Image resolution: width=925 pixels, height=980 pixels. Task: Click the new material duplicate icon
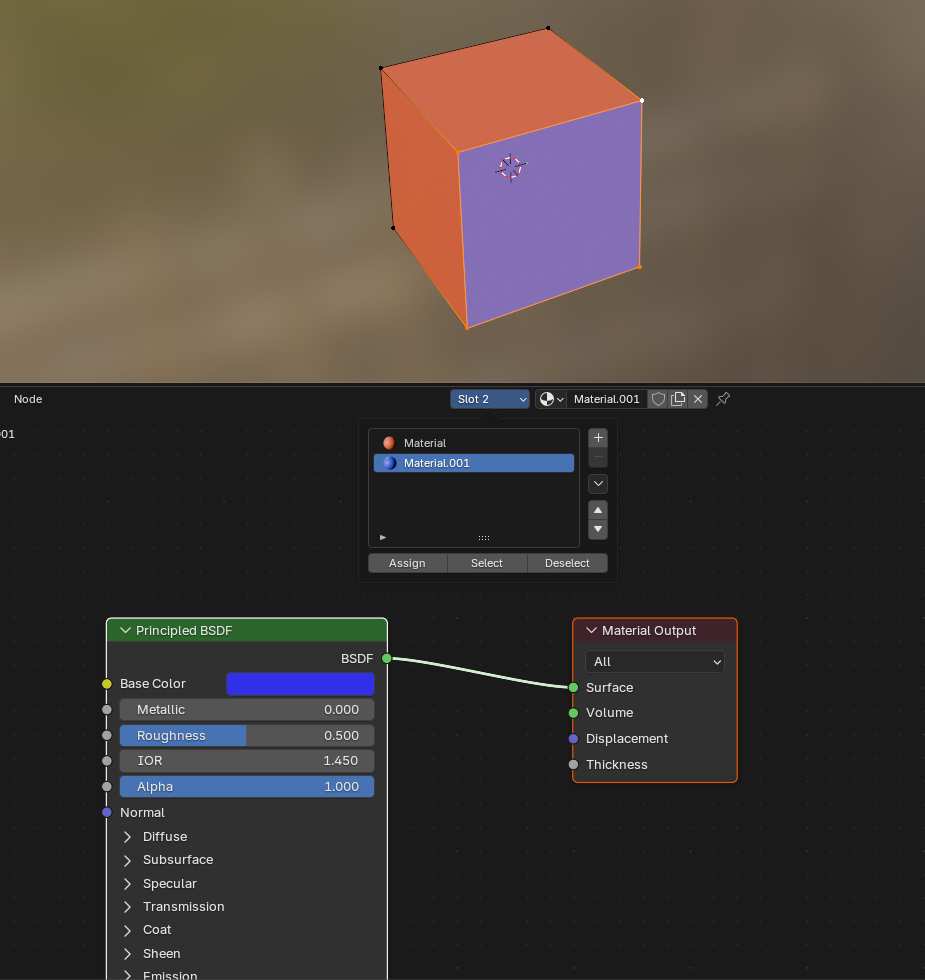click(678, 399)
